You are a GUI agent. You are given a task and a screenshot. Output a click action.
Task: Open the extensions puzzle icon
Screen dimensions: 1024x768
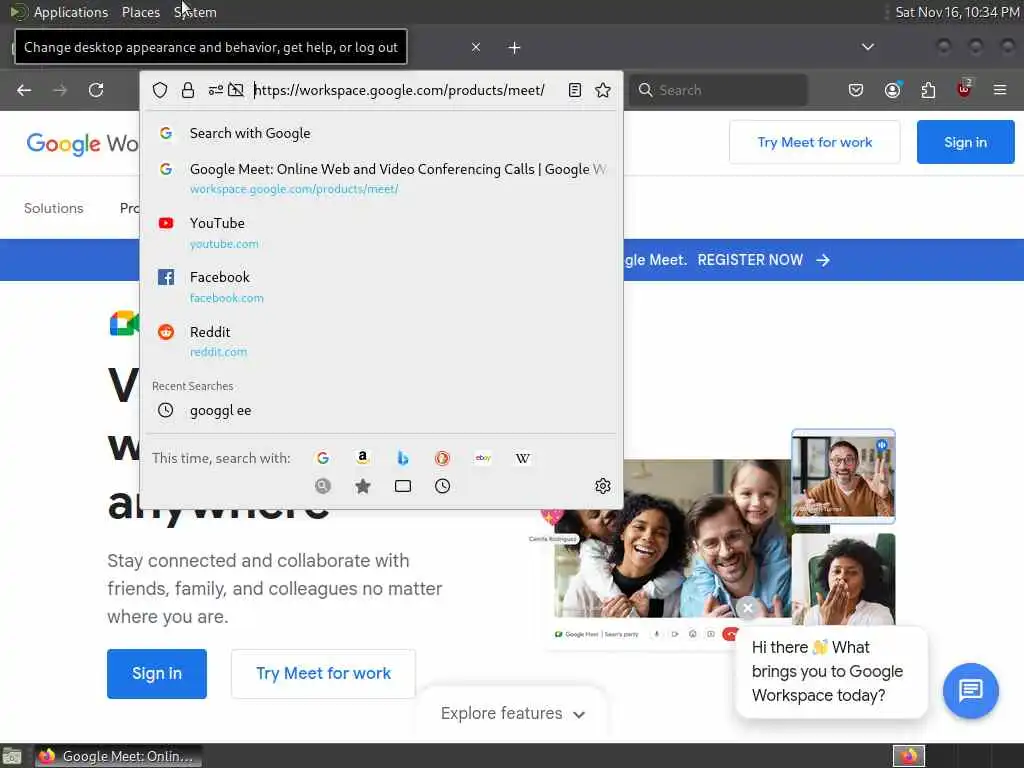pos(928,90)
